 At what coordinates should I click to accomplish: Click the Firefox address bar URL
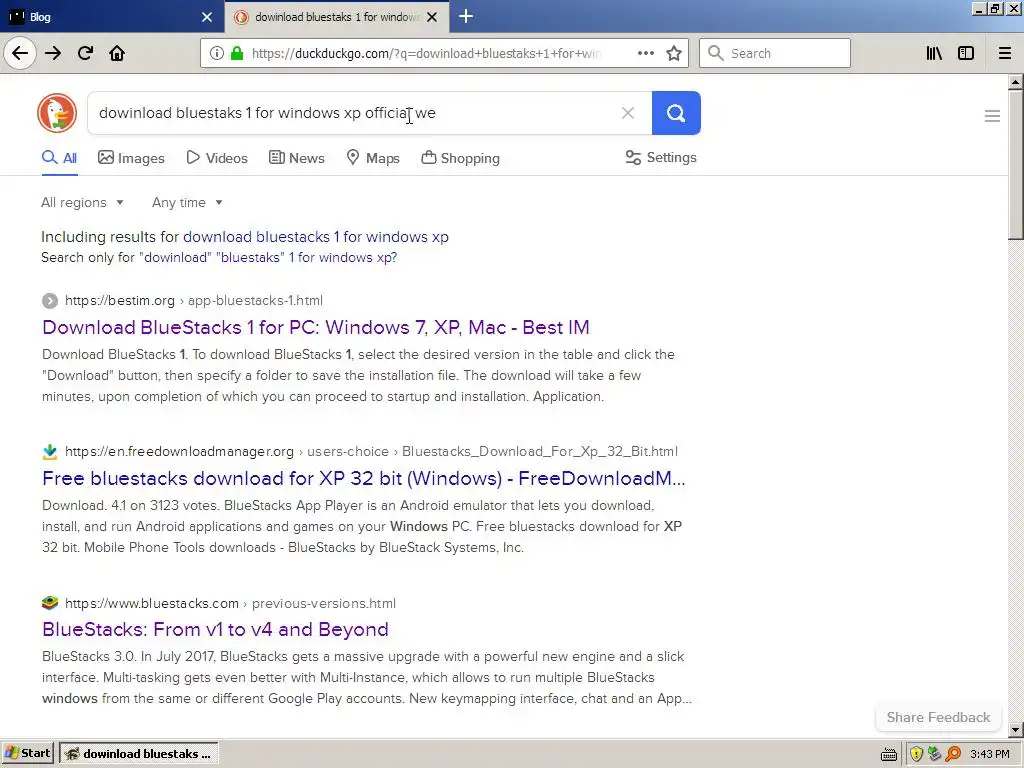click(426, 53)
